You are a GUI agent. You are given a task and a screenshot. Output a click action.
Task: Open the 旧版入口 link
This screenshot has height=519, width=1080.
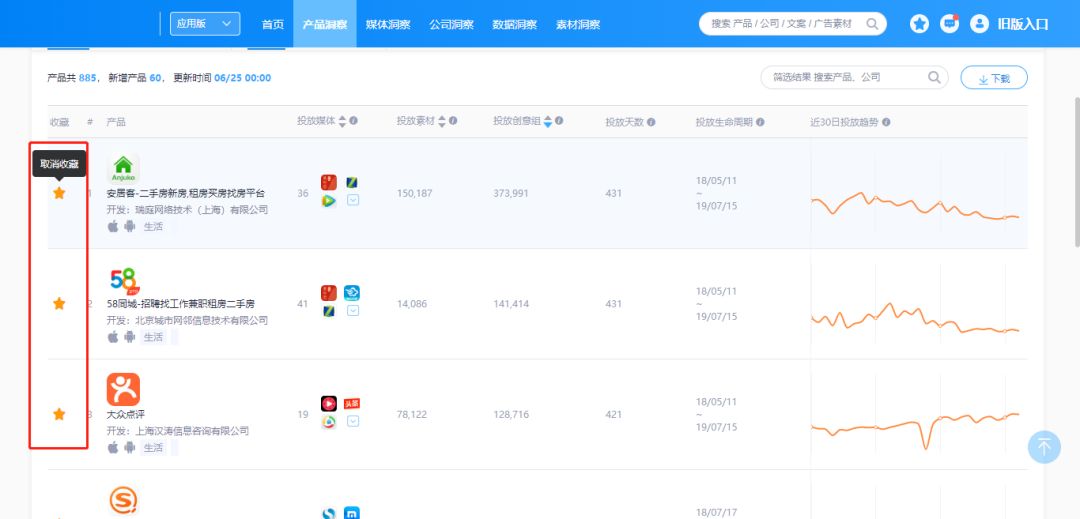click(1023, 24)
